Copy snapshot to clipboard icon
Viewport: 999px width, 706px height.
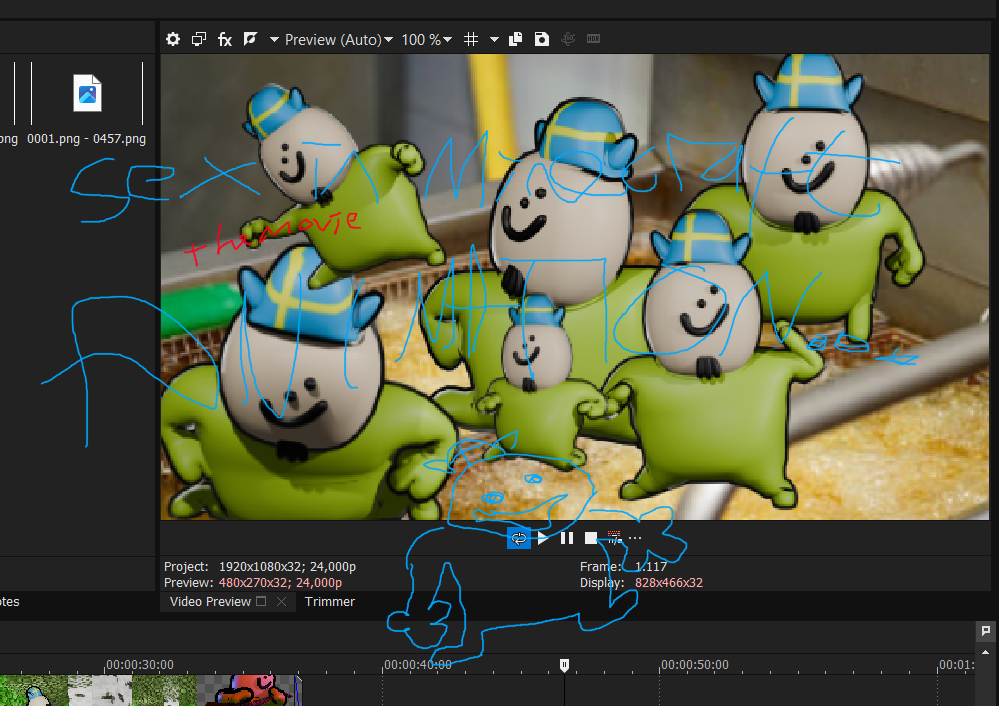[516, 40]
